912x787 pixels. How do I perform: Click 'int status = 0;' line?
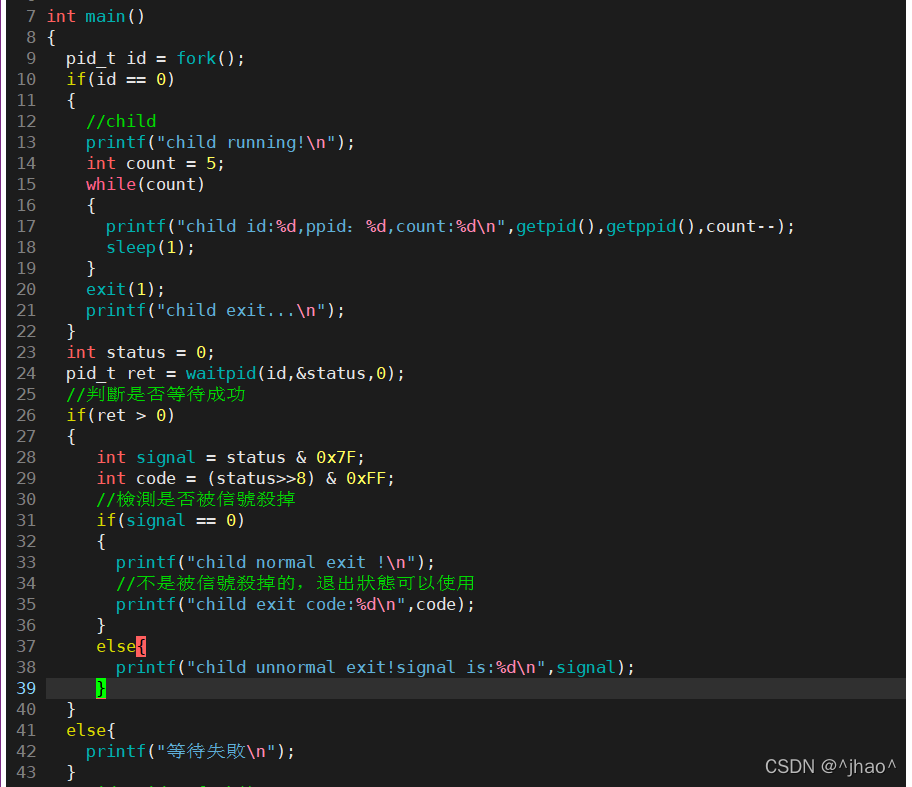pyautogui.click(x=140, y=352)
